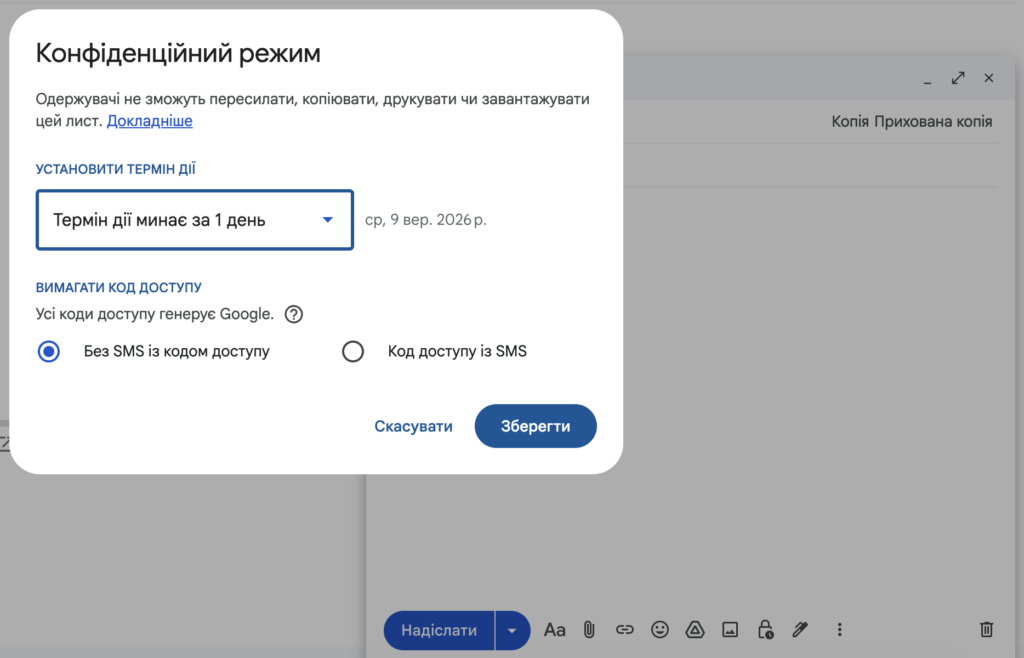Insert files using the Google Drive icon
Viewport: 1024px width, 658px height.
pyautogui.click(x=695, y=630)
